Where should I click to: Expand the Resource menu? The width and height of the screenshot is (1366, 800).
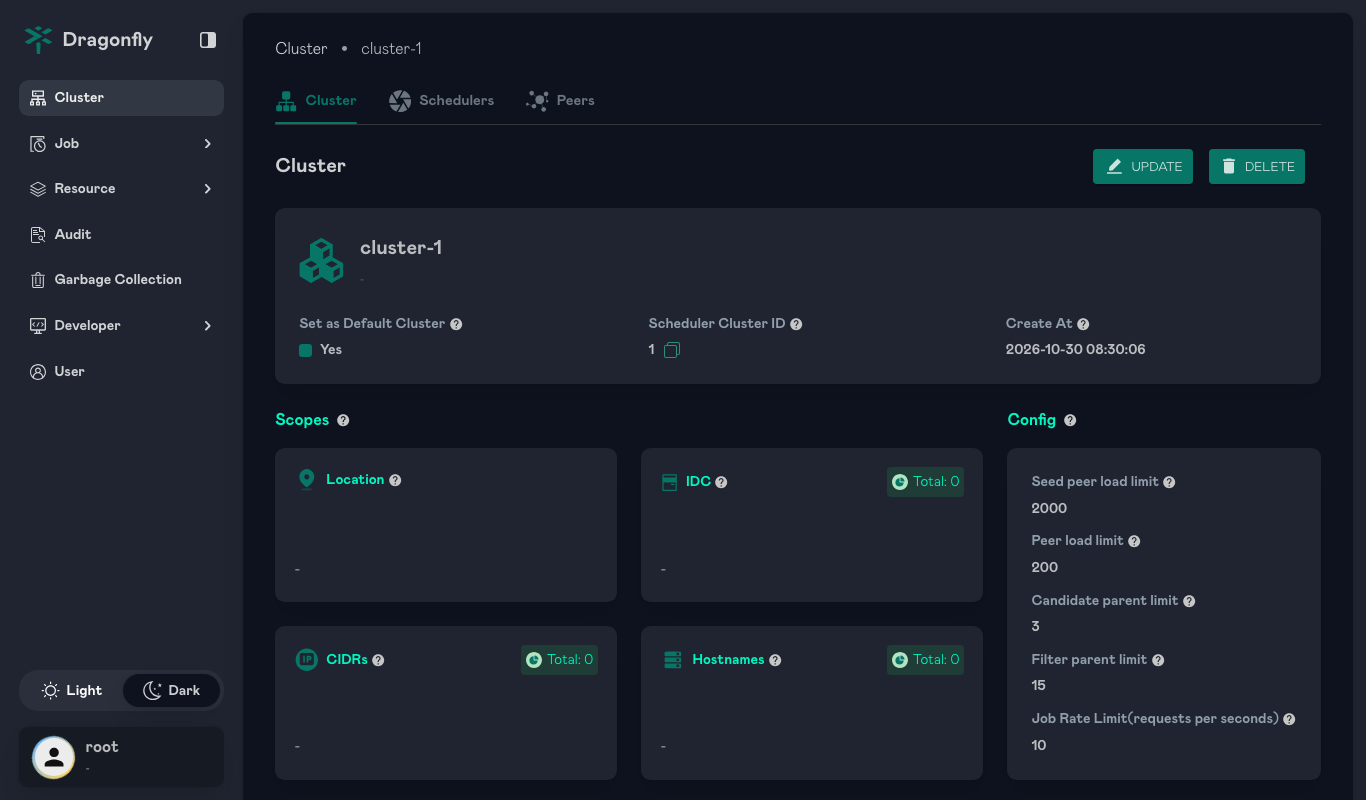[121, 189]
